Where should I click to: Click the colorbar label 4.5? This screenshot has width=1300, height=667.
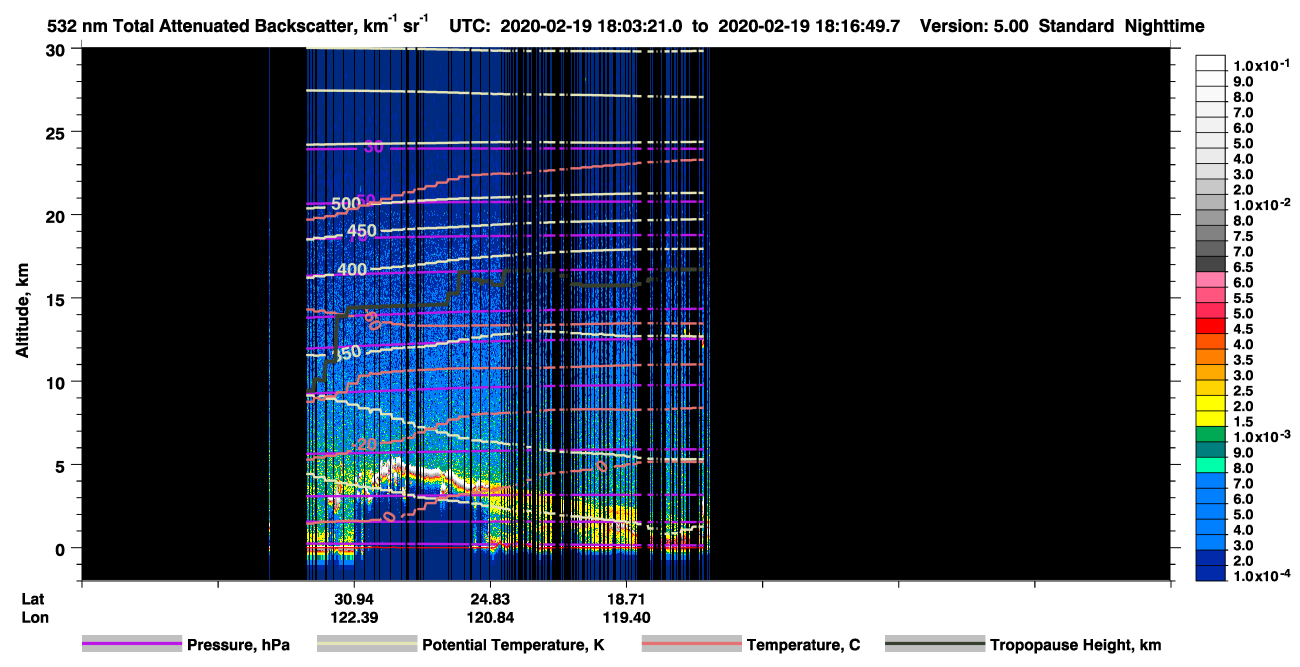click(x=1242, y=329)
